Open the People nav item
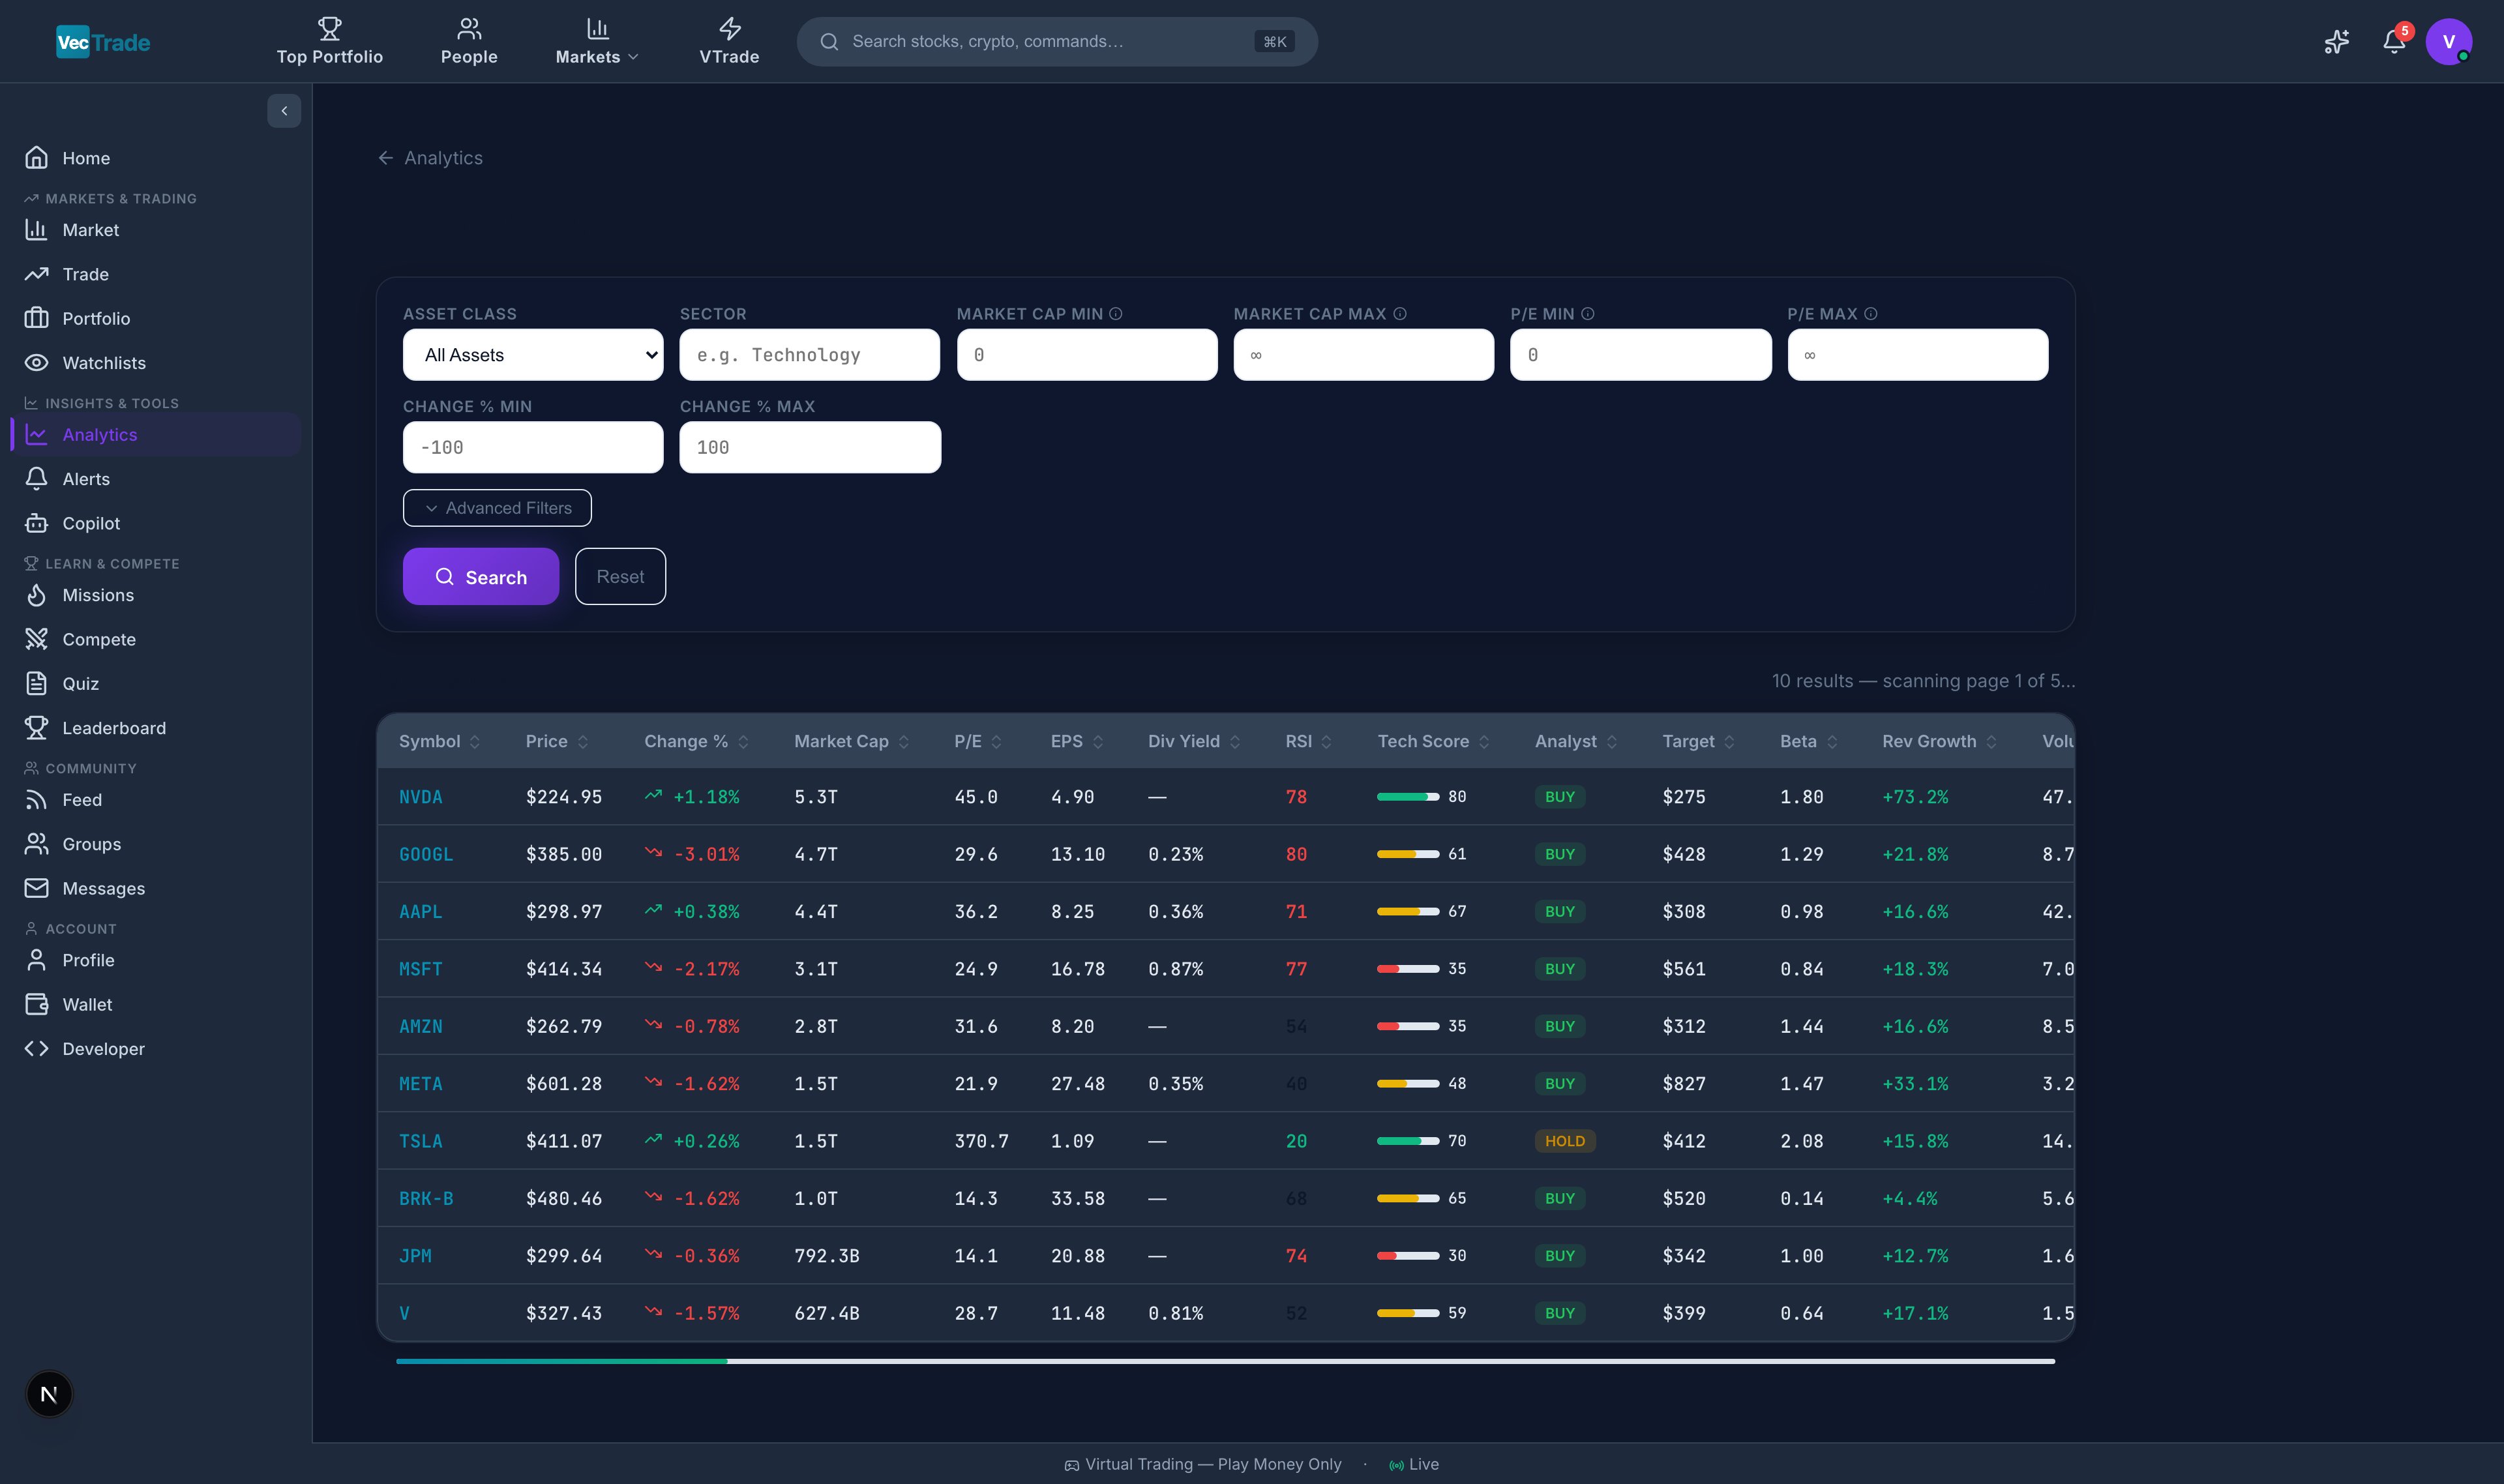The image size is (2504, 1484). pos(469,41)
